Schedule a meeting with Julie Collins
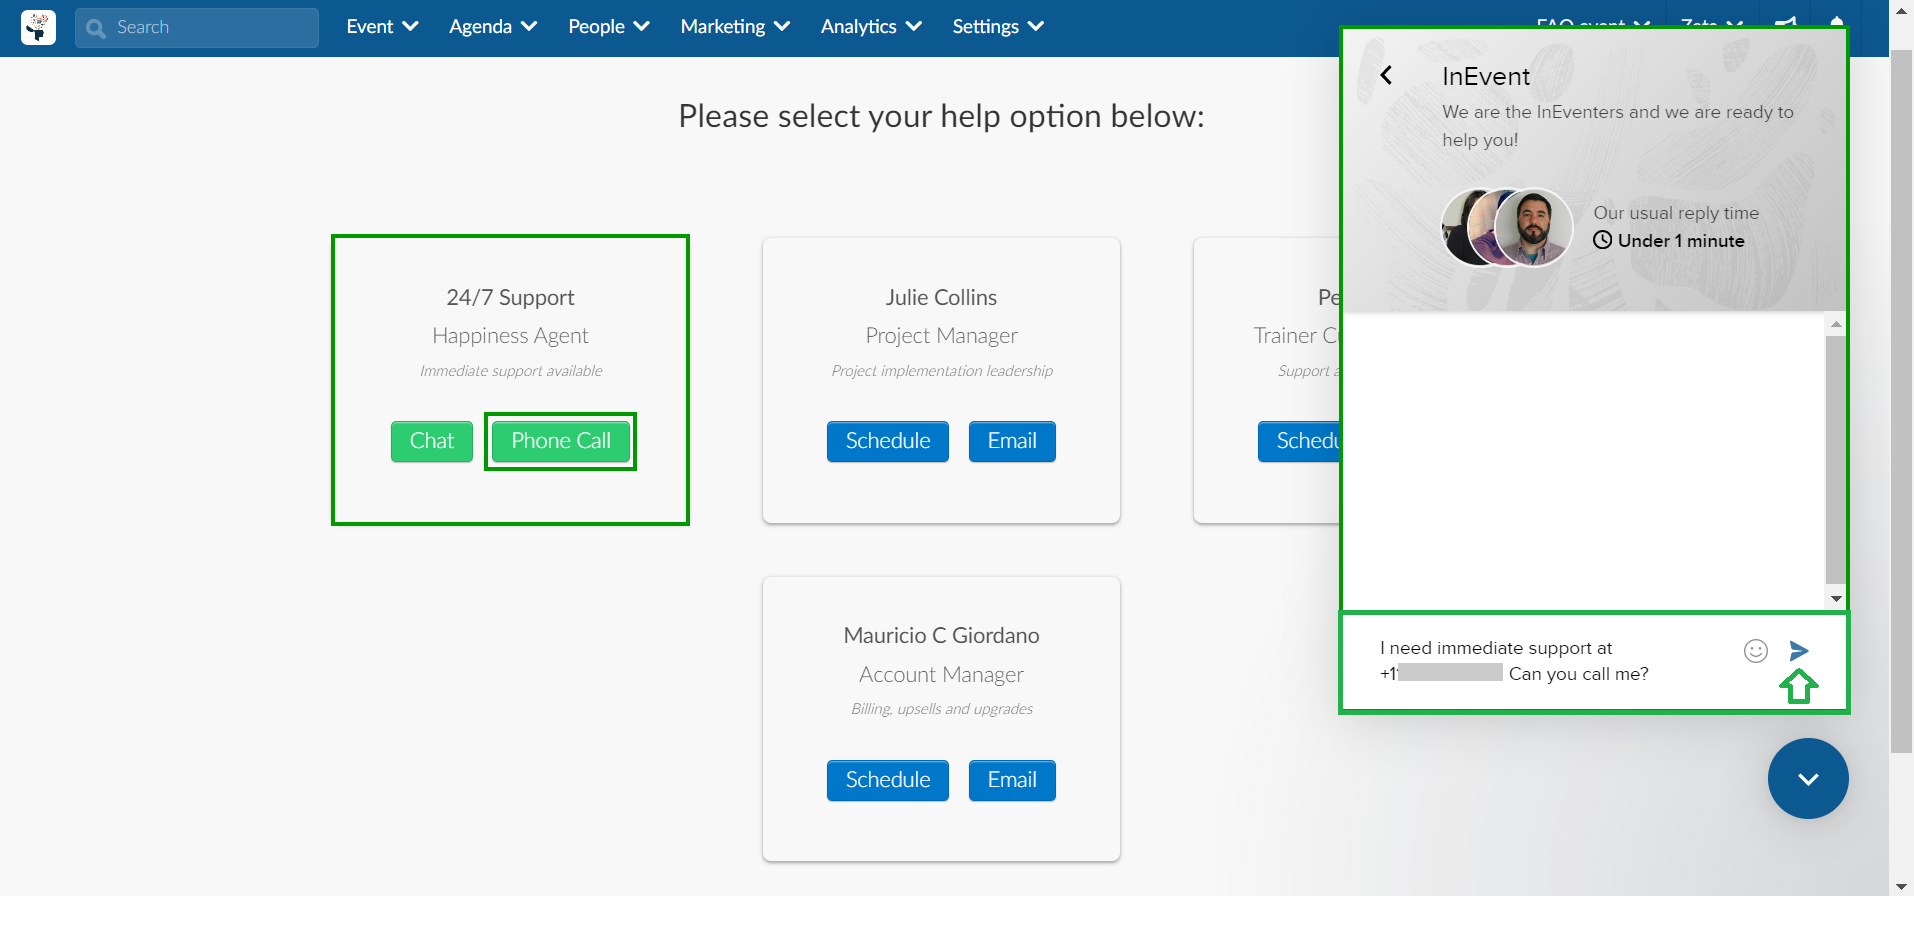The height and width of the screenshot is (936, 1914). point(888,441)
